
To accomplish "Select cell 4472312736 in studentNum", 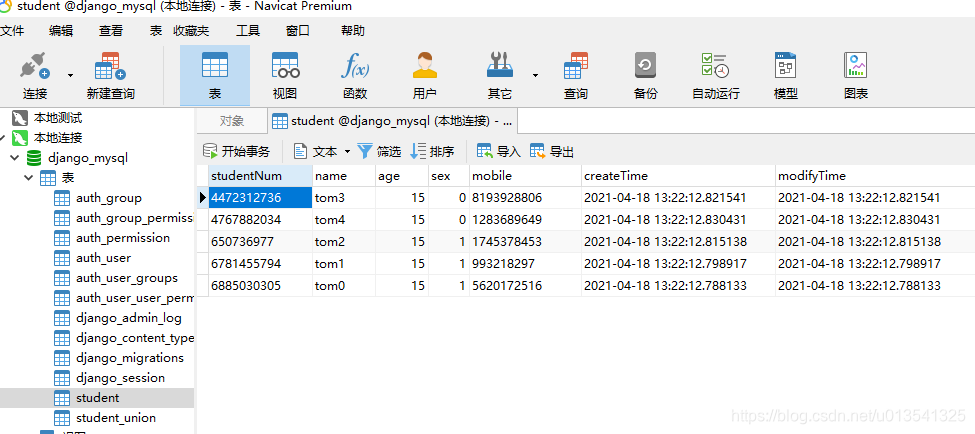I will pos(260,198).
